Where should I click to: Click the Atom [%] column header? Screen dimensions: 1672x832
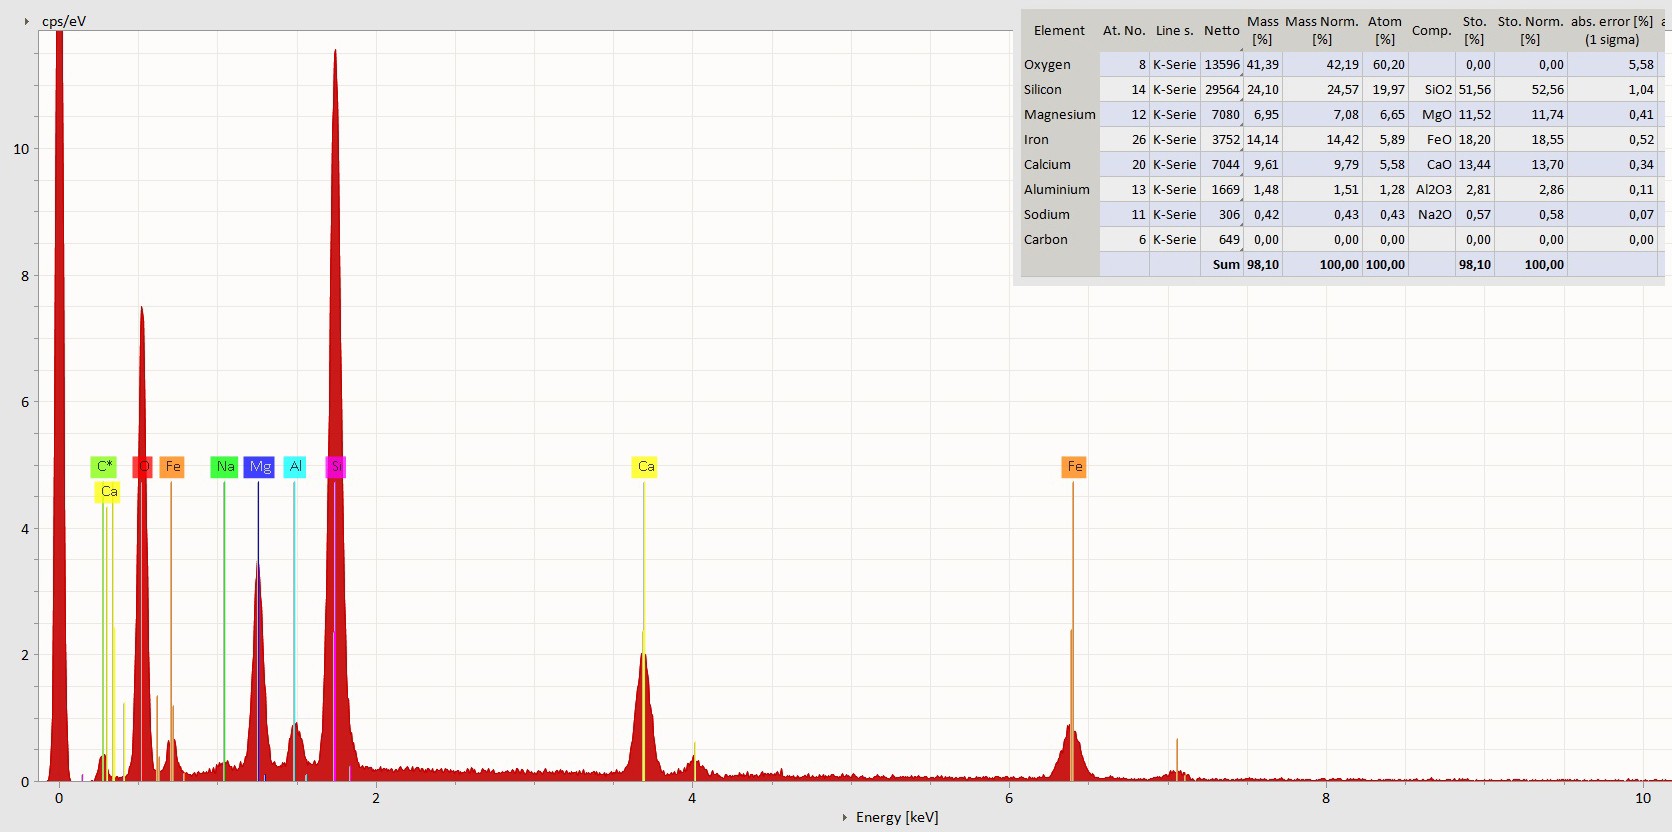[x=1384, y=31]
